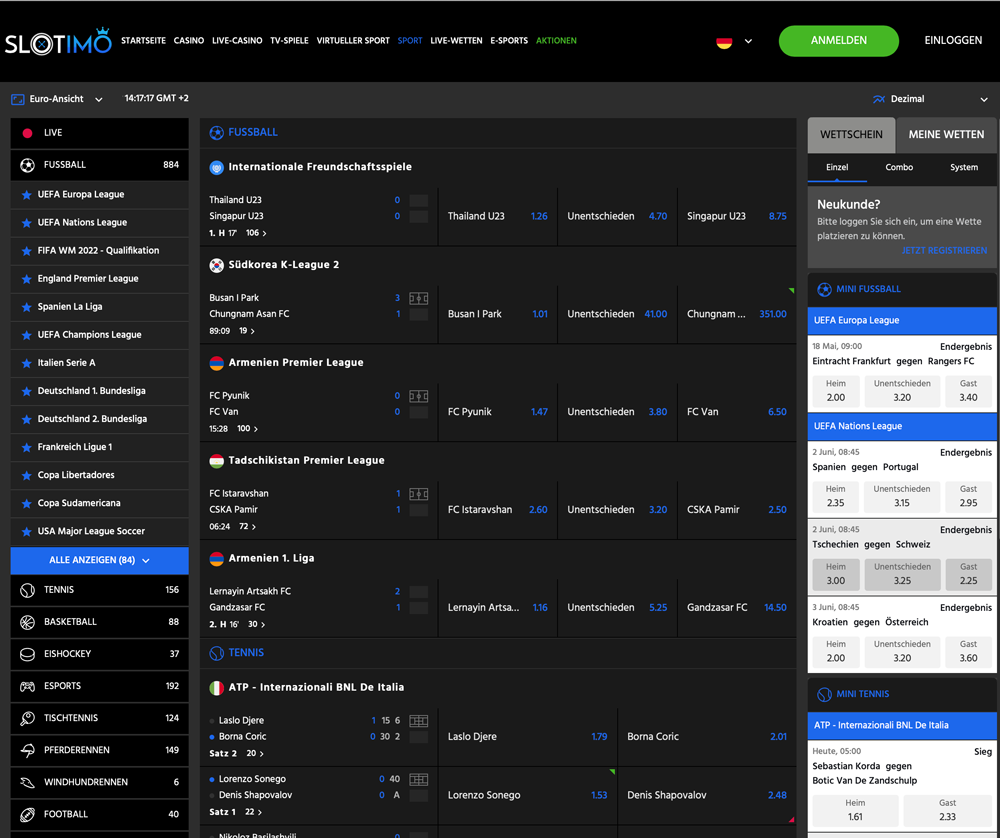
Task: Click the Pferderennen horse racing icon
Action: [27, 751]
